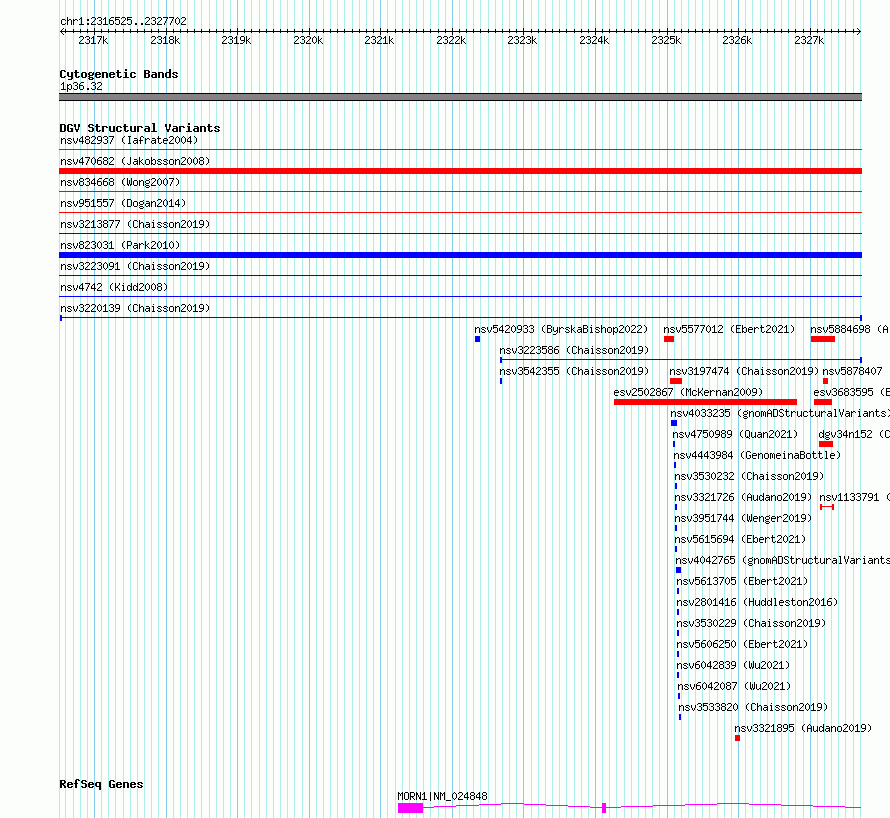The height and width of the screenshot is (818, 890).
Task: Click DGV Structural Variants track title
Action: (140, 128)
